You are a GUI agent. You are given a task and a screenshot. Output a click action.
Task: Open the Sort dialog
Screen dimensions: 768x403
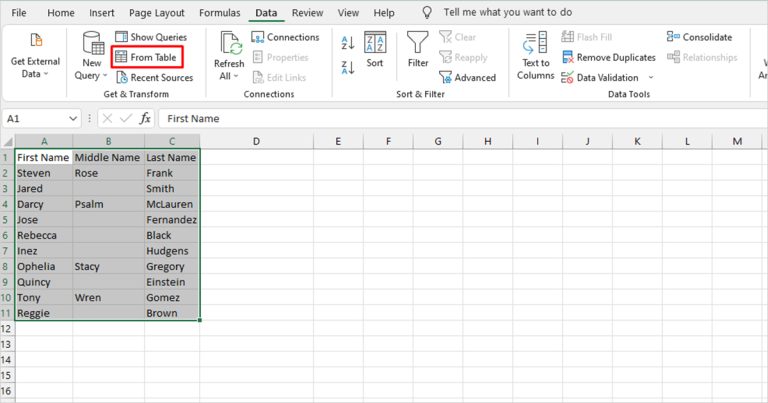tap(375, 49)
